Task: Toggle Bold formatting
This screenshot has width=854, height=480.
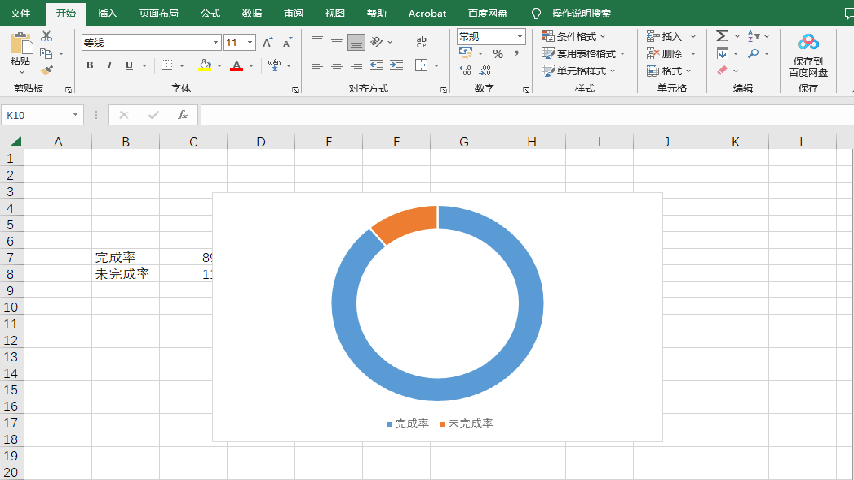Action: click(90, 66)
